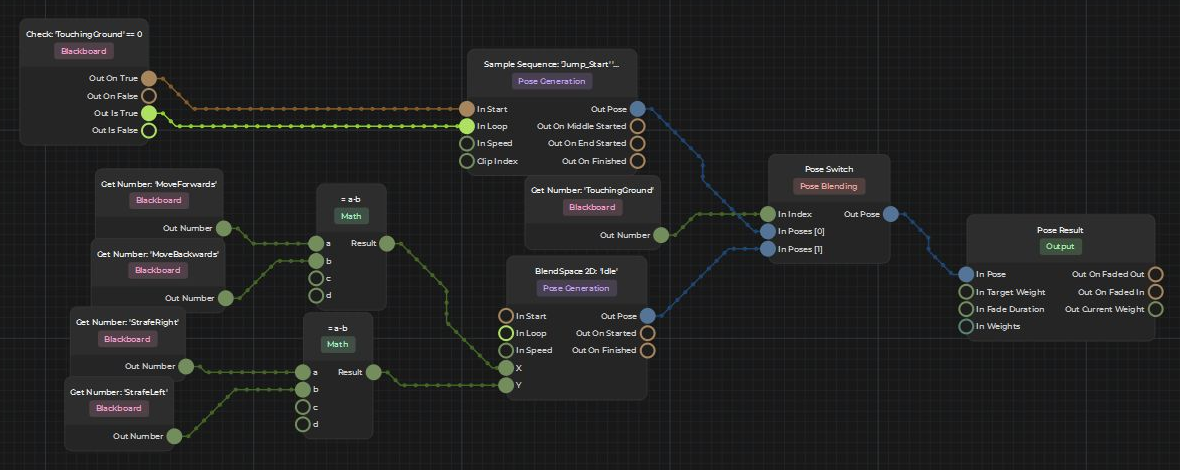Click Out Pose pin on BlendSpace 2D node

tap(647, 316)
